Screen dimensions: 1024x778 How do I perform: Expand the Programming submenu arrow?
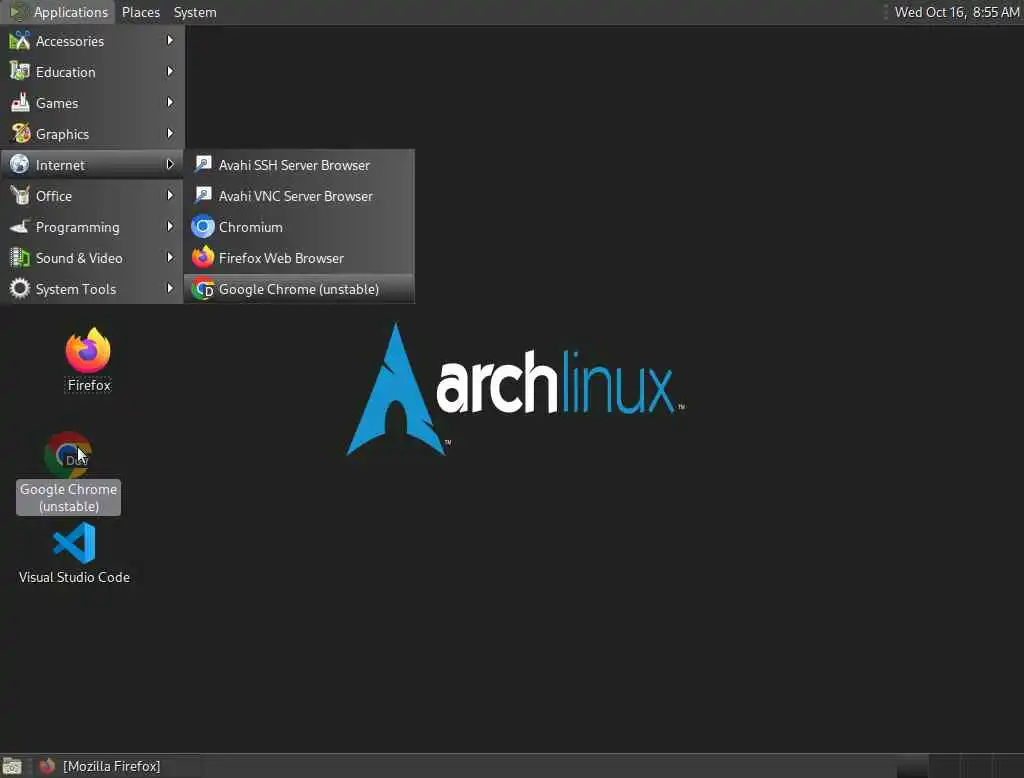click(x=170, y=227)
